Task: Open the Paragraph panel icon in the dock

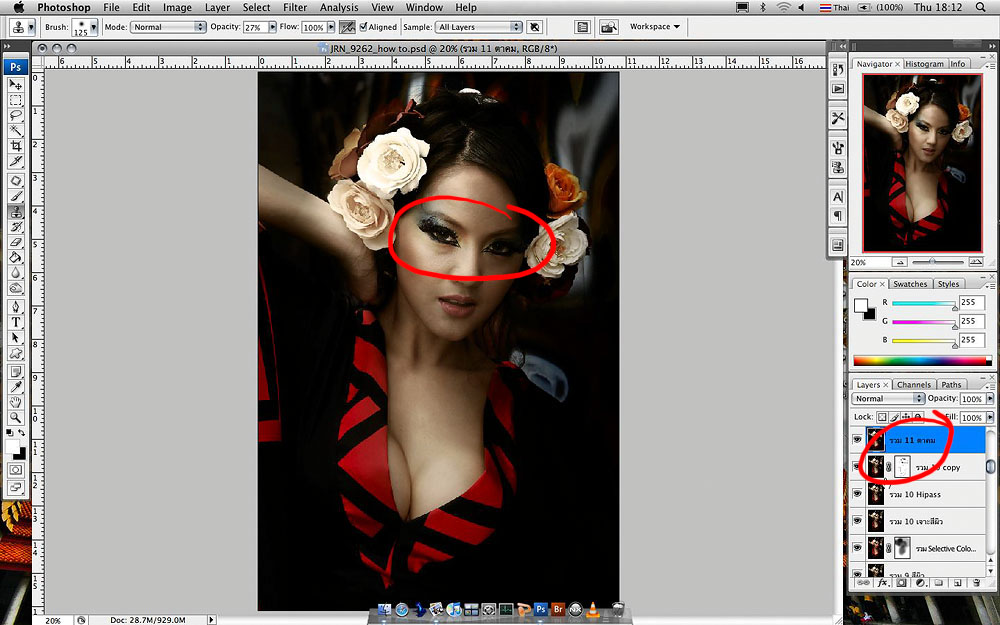Action: click(x=838, y=216)
